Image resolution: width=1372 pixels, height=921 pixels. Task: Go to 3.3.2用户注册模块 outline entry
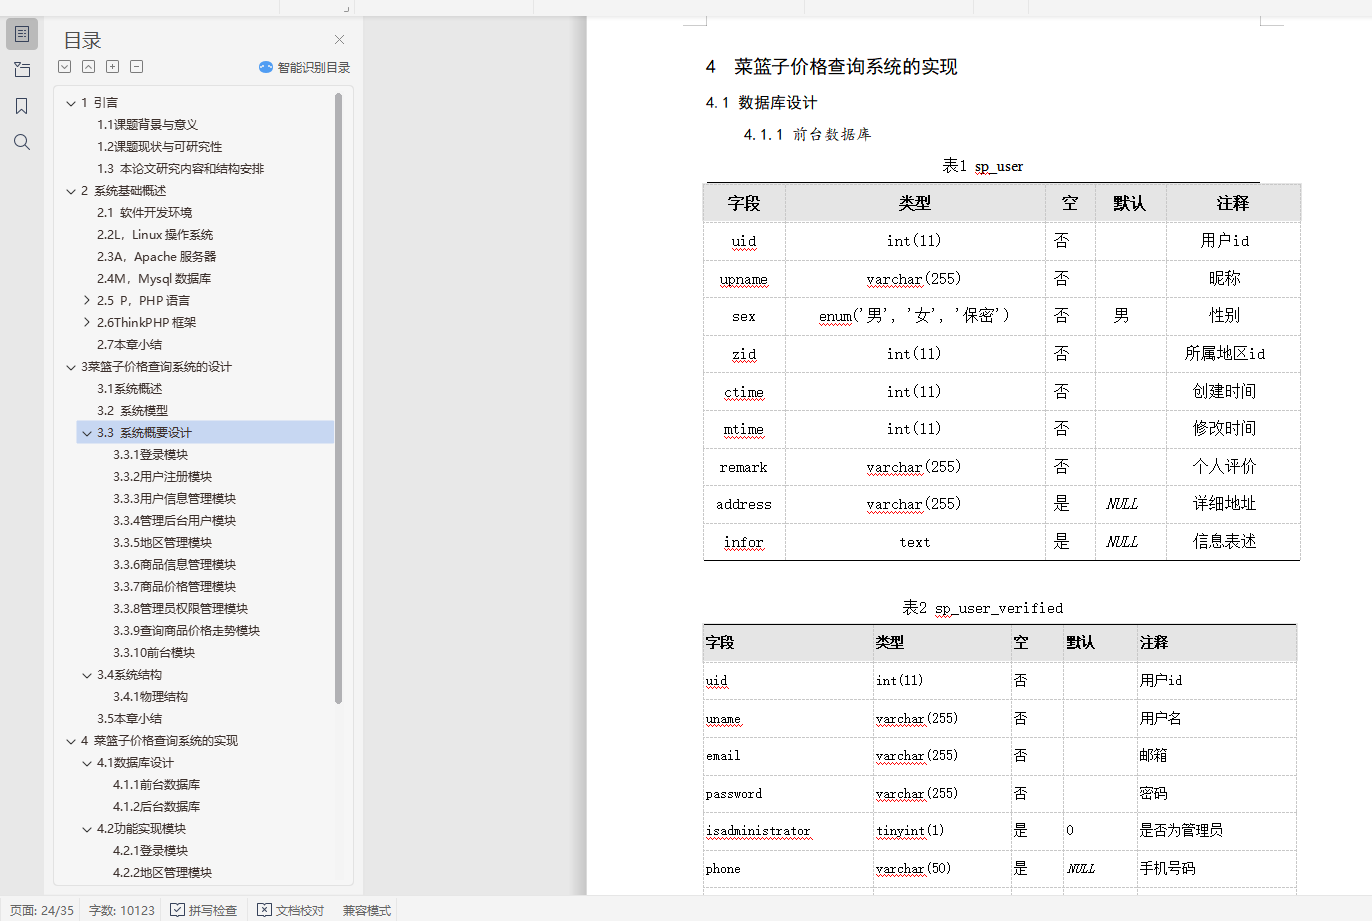162,477
